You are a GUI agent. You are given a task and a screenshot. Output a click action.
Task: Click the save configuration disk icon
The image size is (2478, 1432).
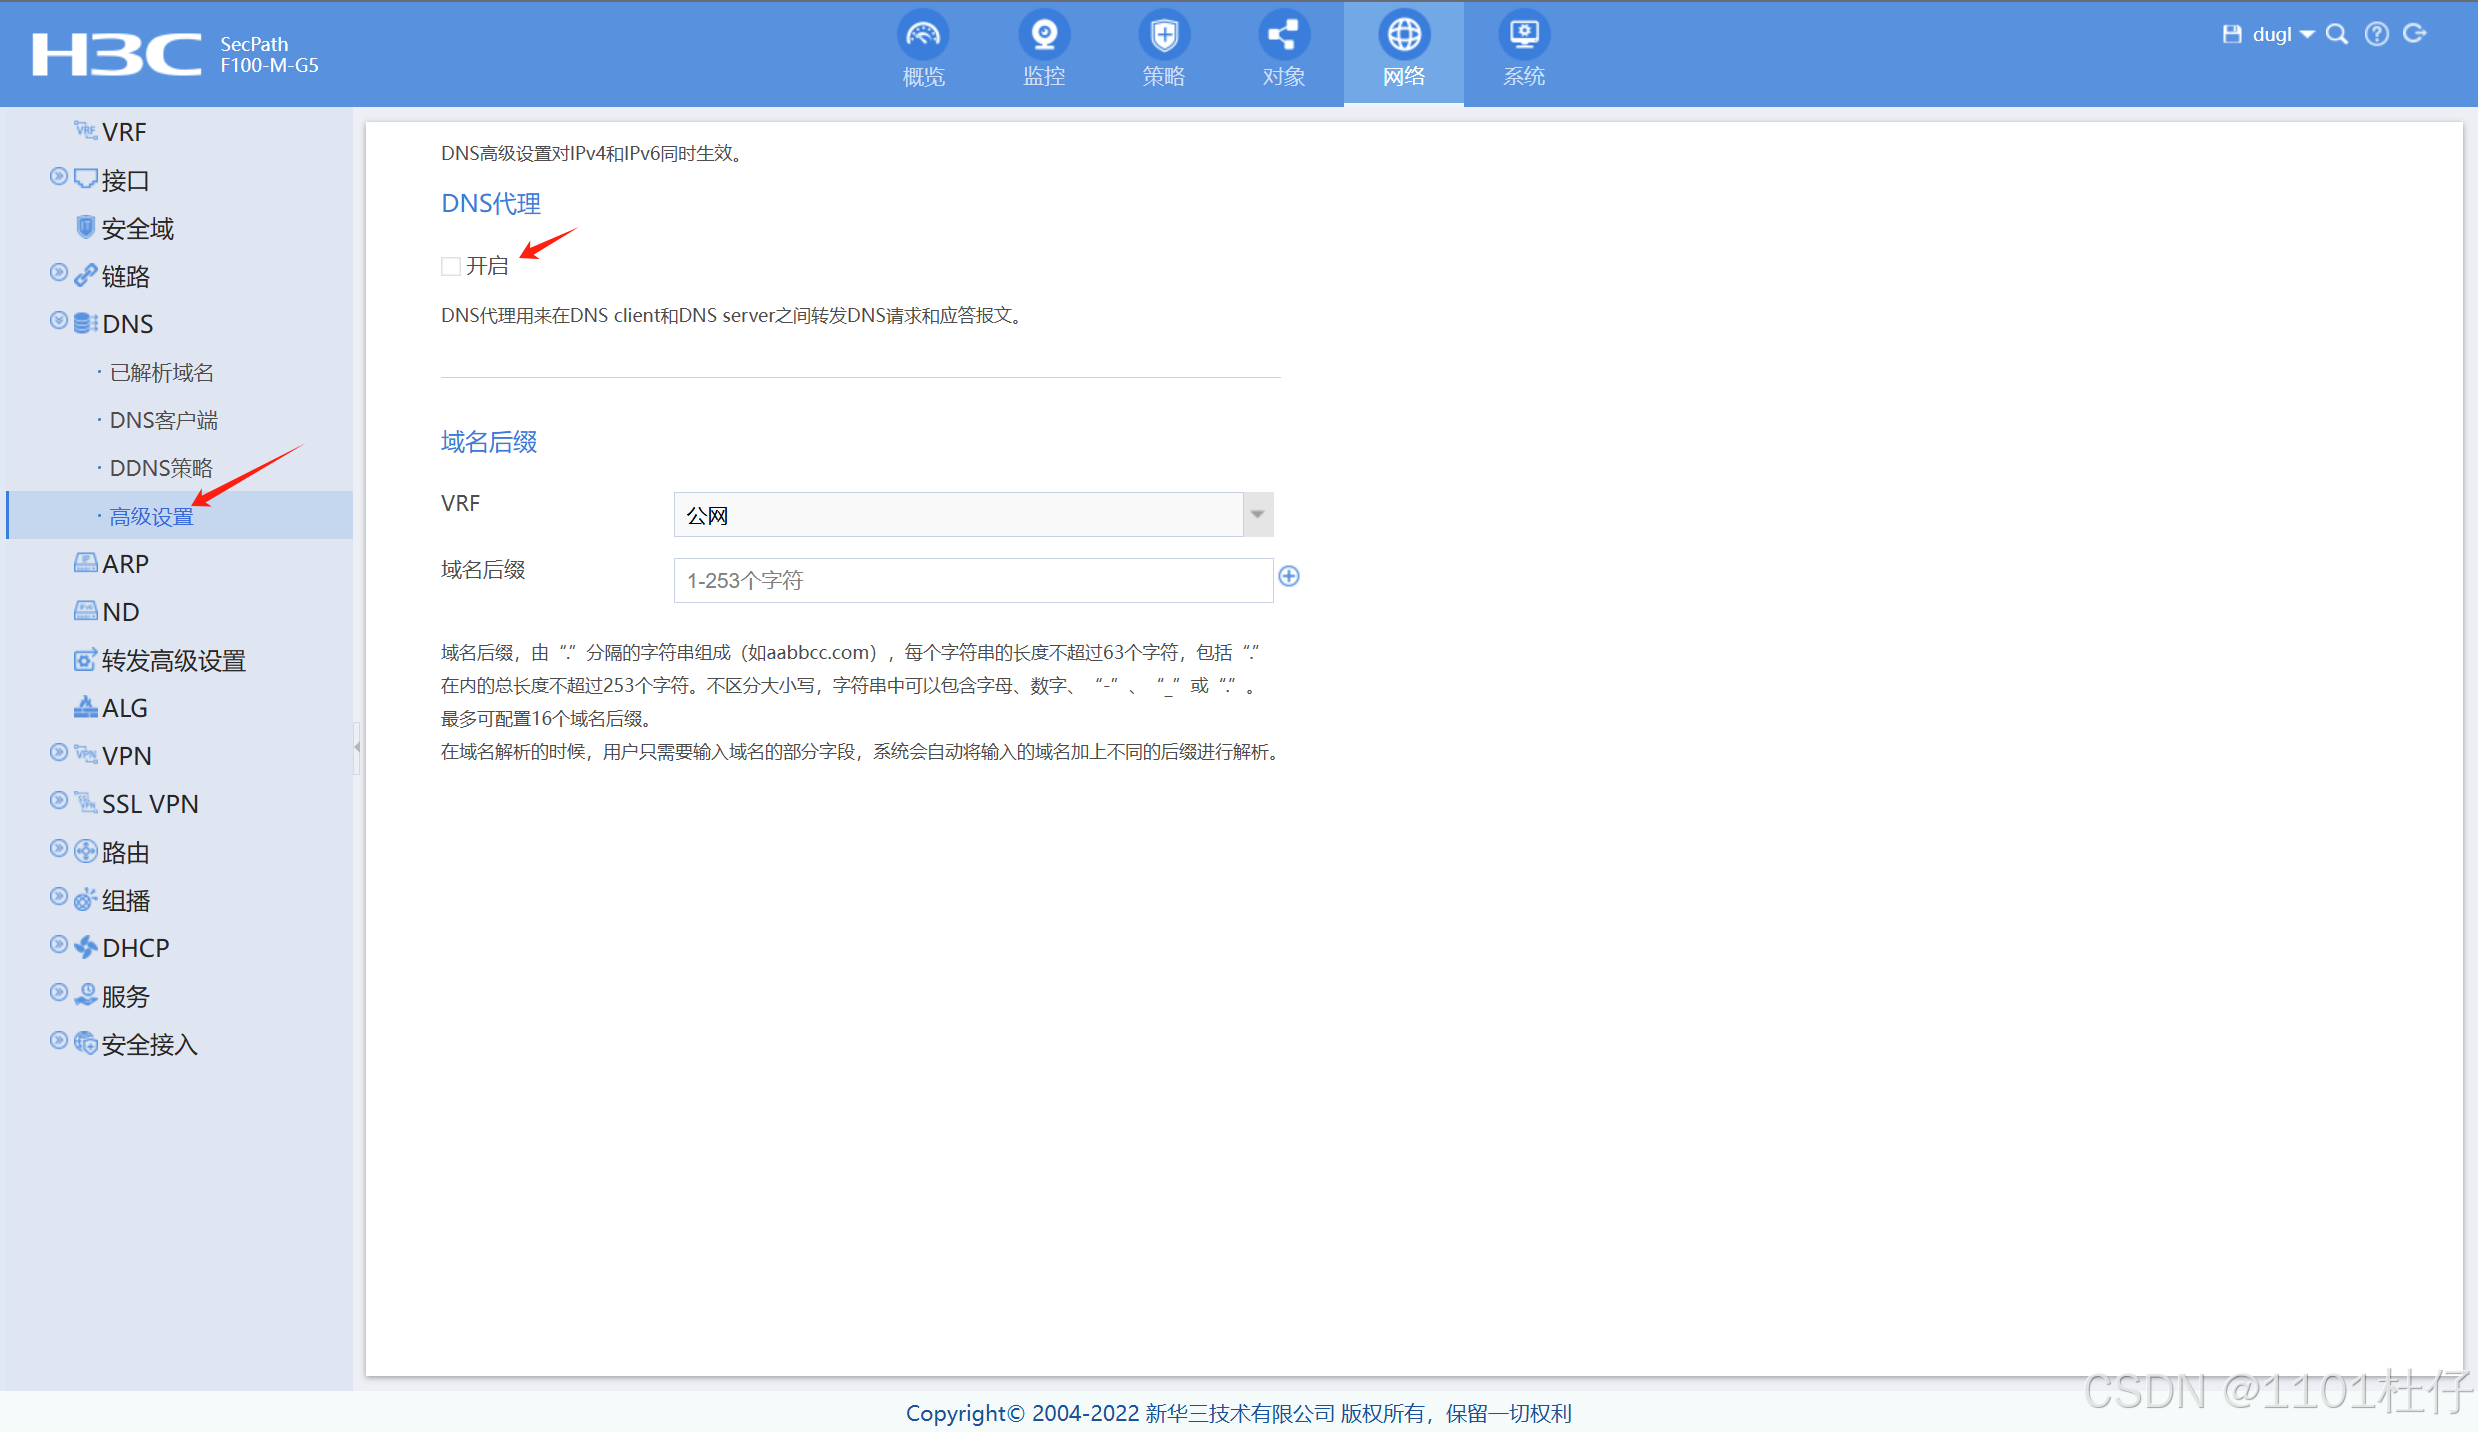(2231, 34)
